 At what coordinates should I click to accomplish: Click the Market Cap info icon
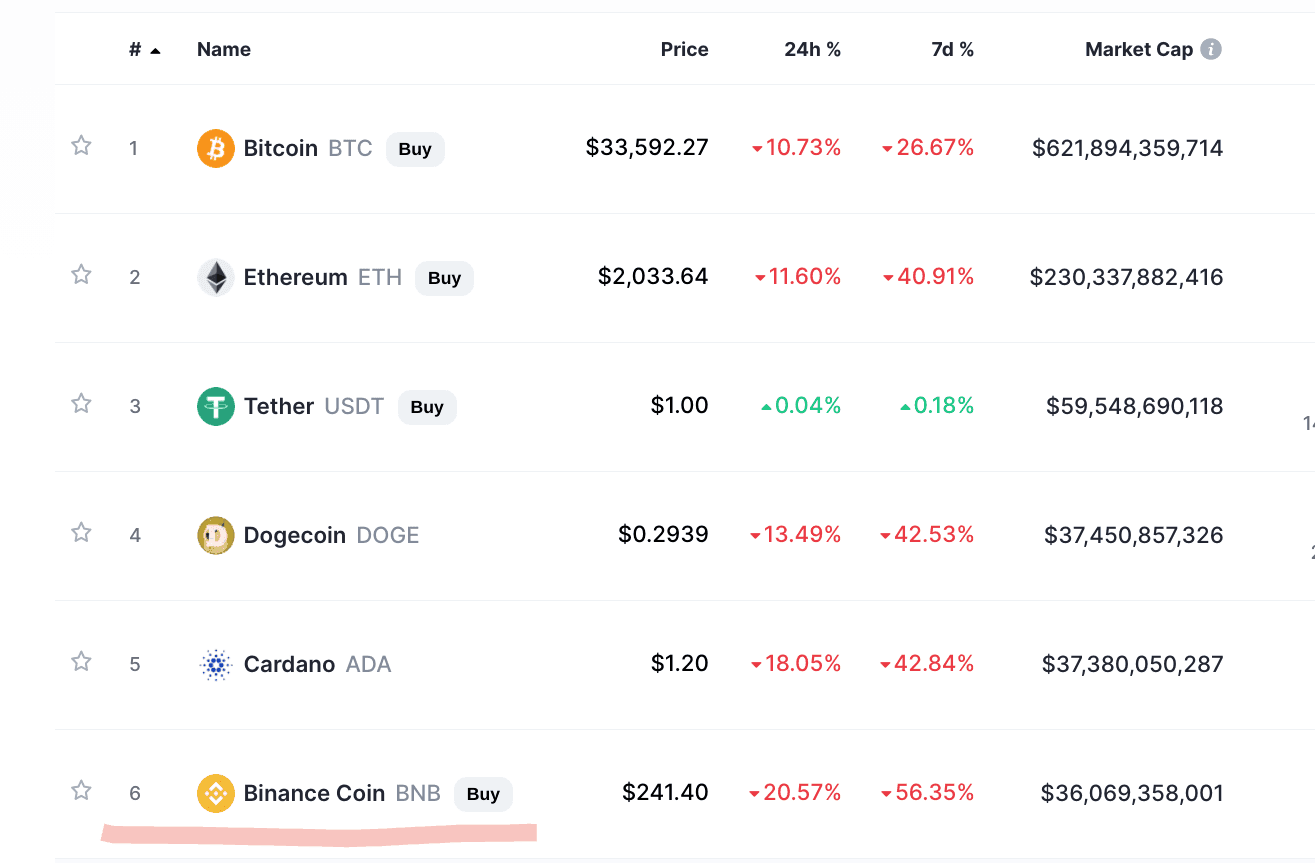1210,49
